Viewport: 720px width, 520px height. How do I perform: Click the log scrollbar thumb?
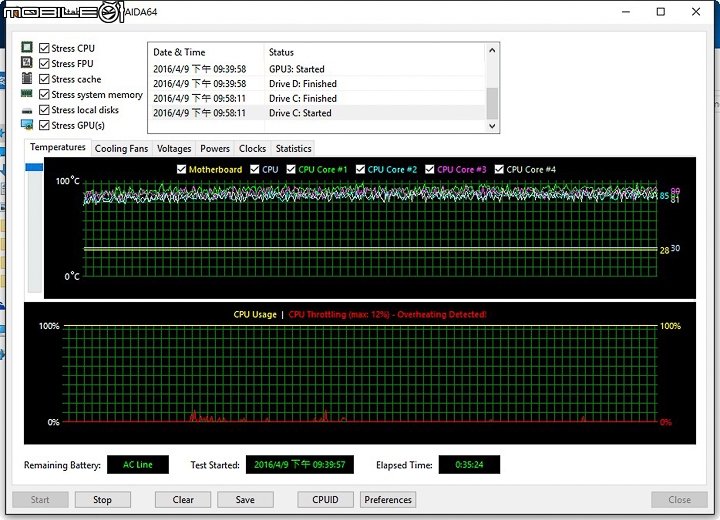(492, 103)
